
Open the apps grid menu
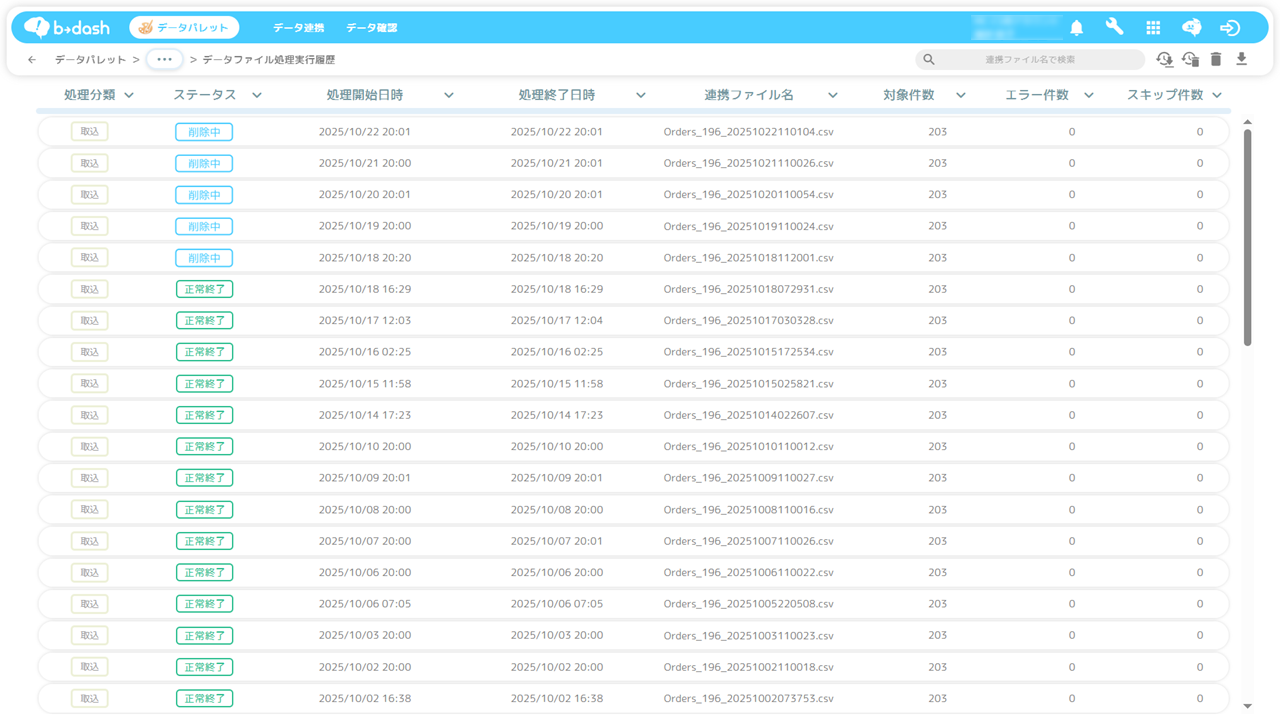1153,28
